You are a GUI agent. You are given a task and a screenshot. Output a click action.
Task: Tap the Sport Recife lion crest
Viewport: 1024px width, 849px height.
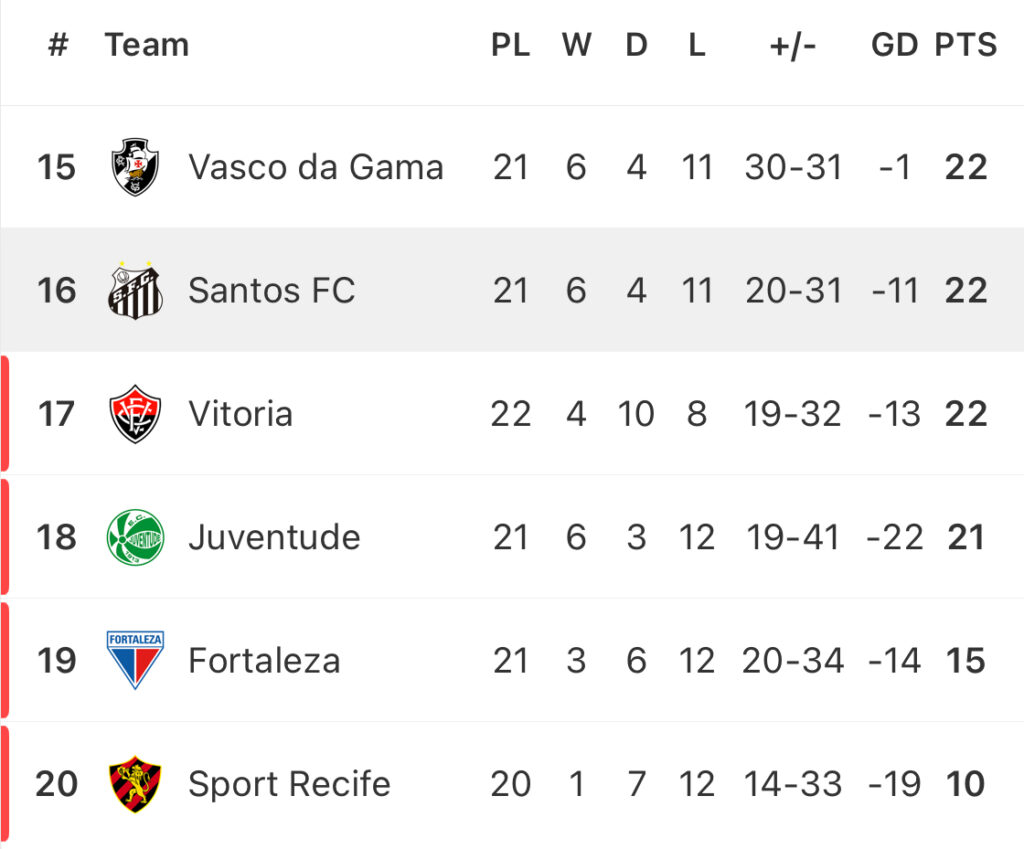tap(135, 784)
